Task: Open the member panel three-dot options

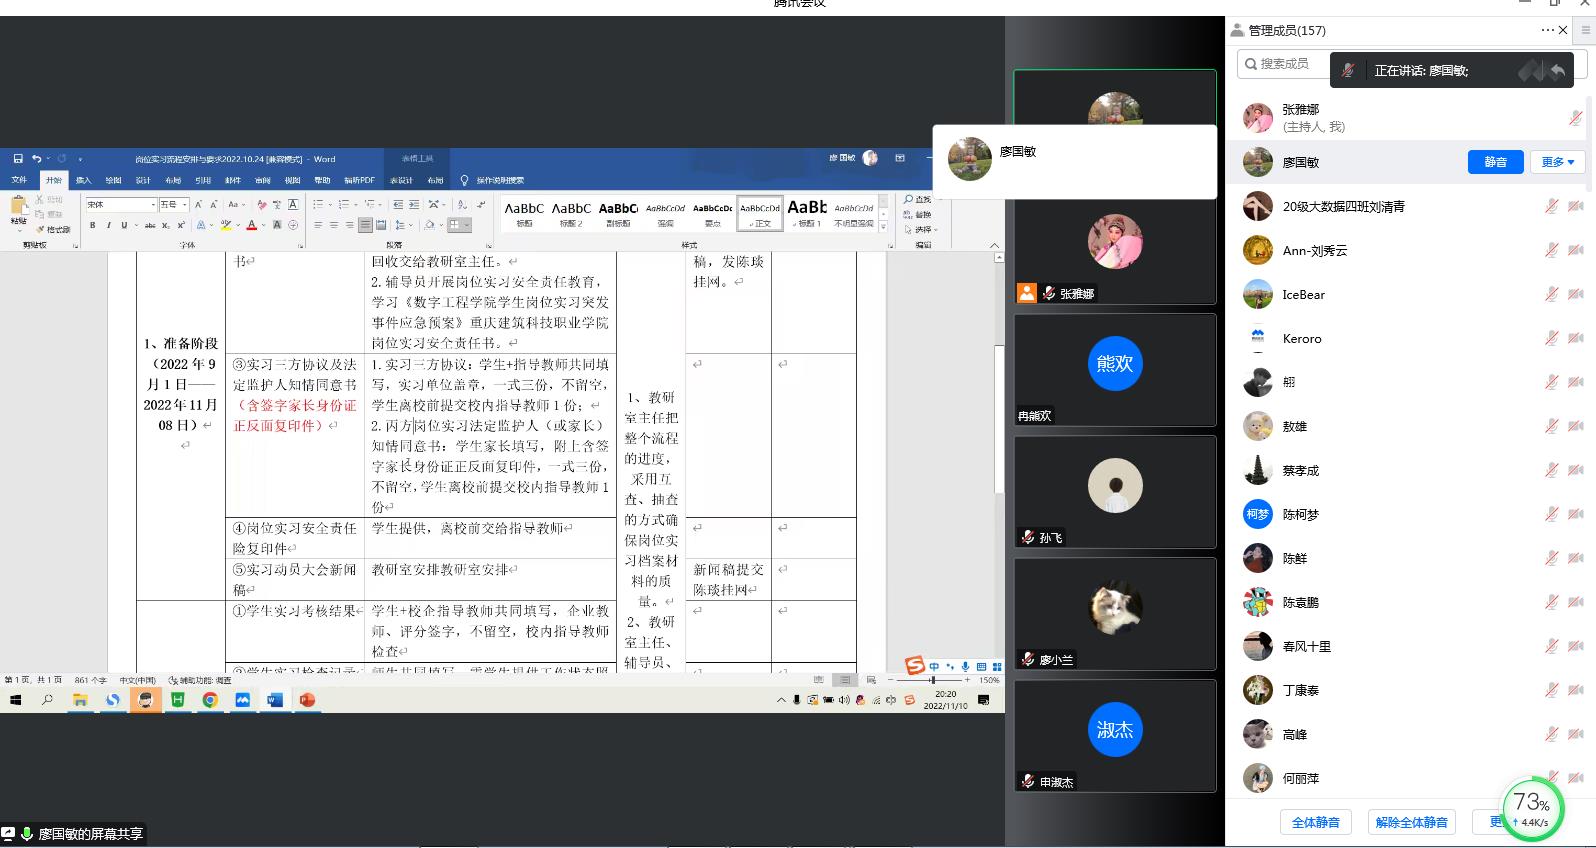Action: pyautogui.click(x=1547, y=30)
